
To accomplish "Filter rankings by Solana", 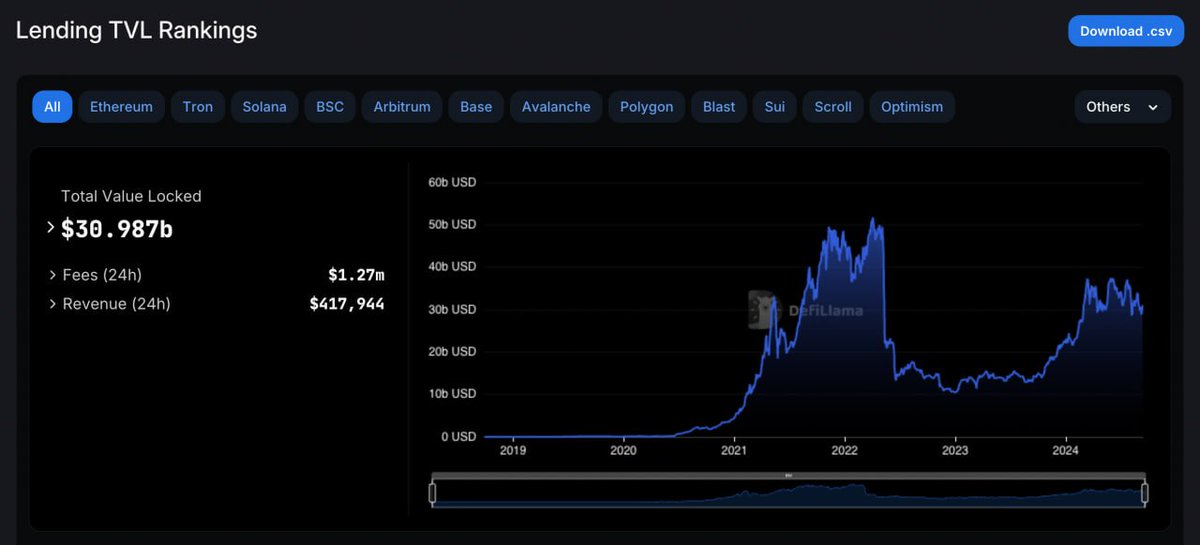I will tap(264, 107).
